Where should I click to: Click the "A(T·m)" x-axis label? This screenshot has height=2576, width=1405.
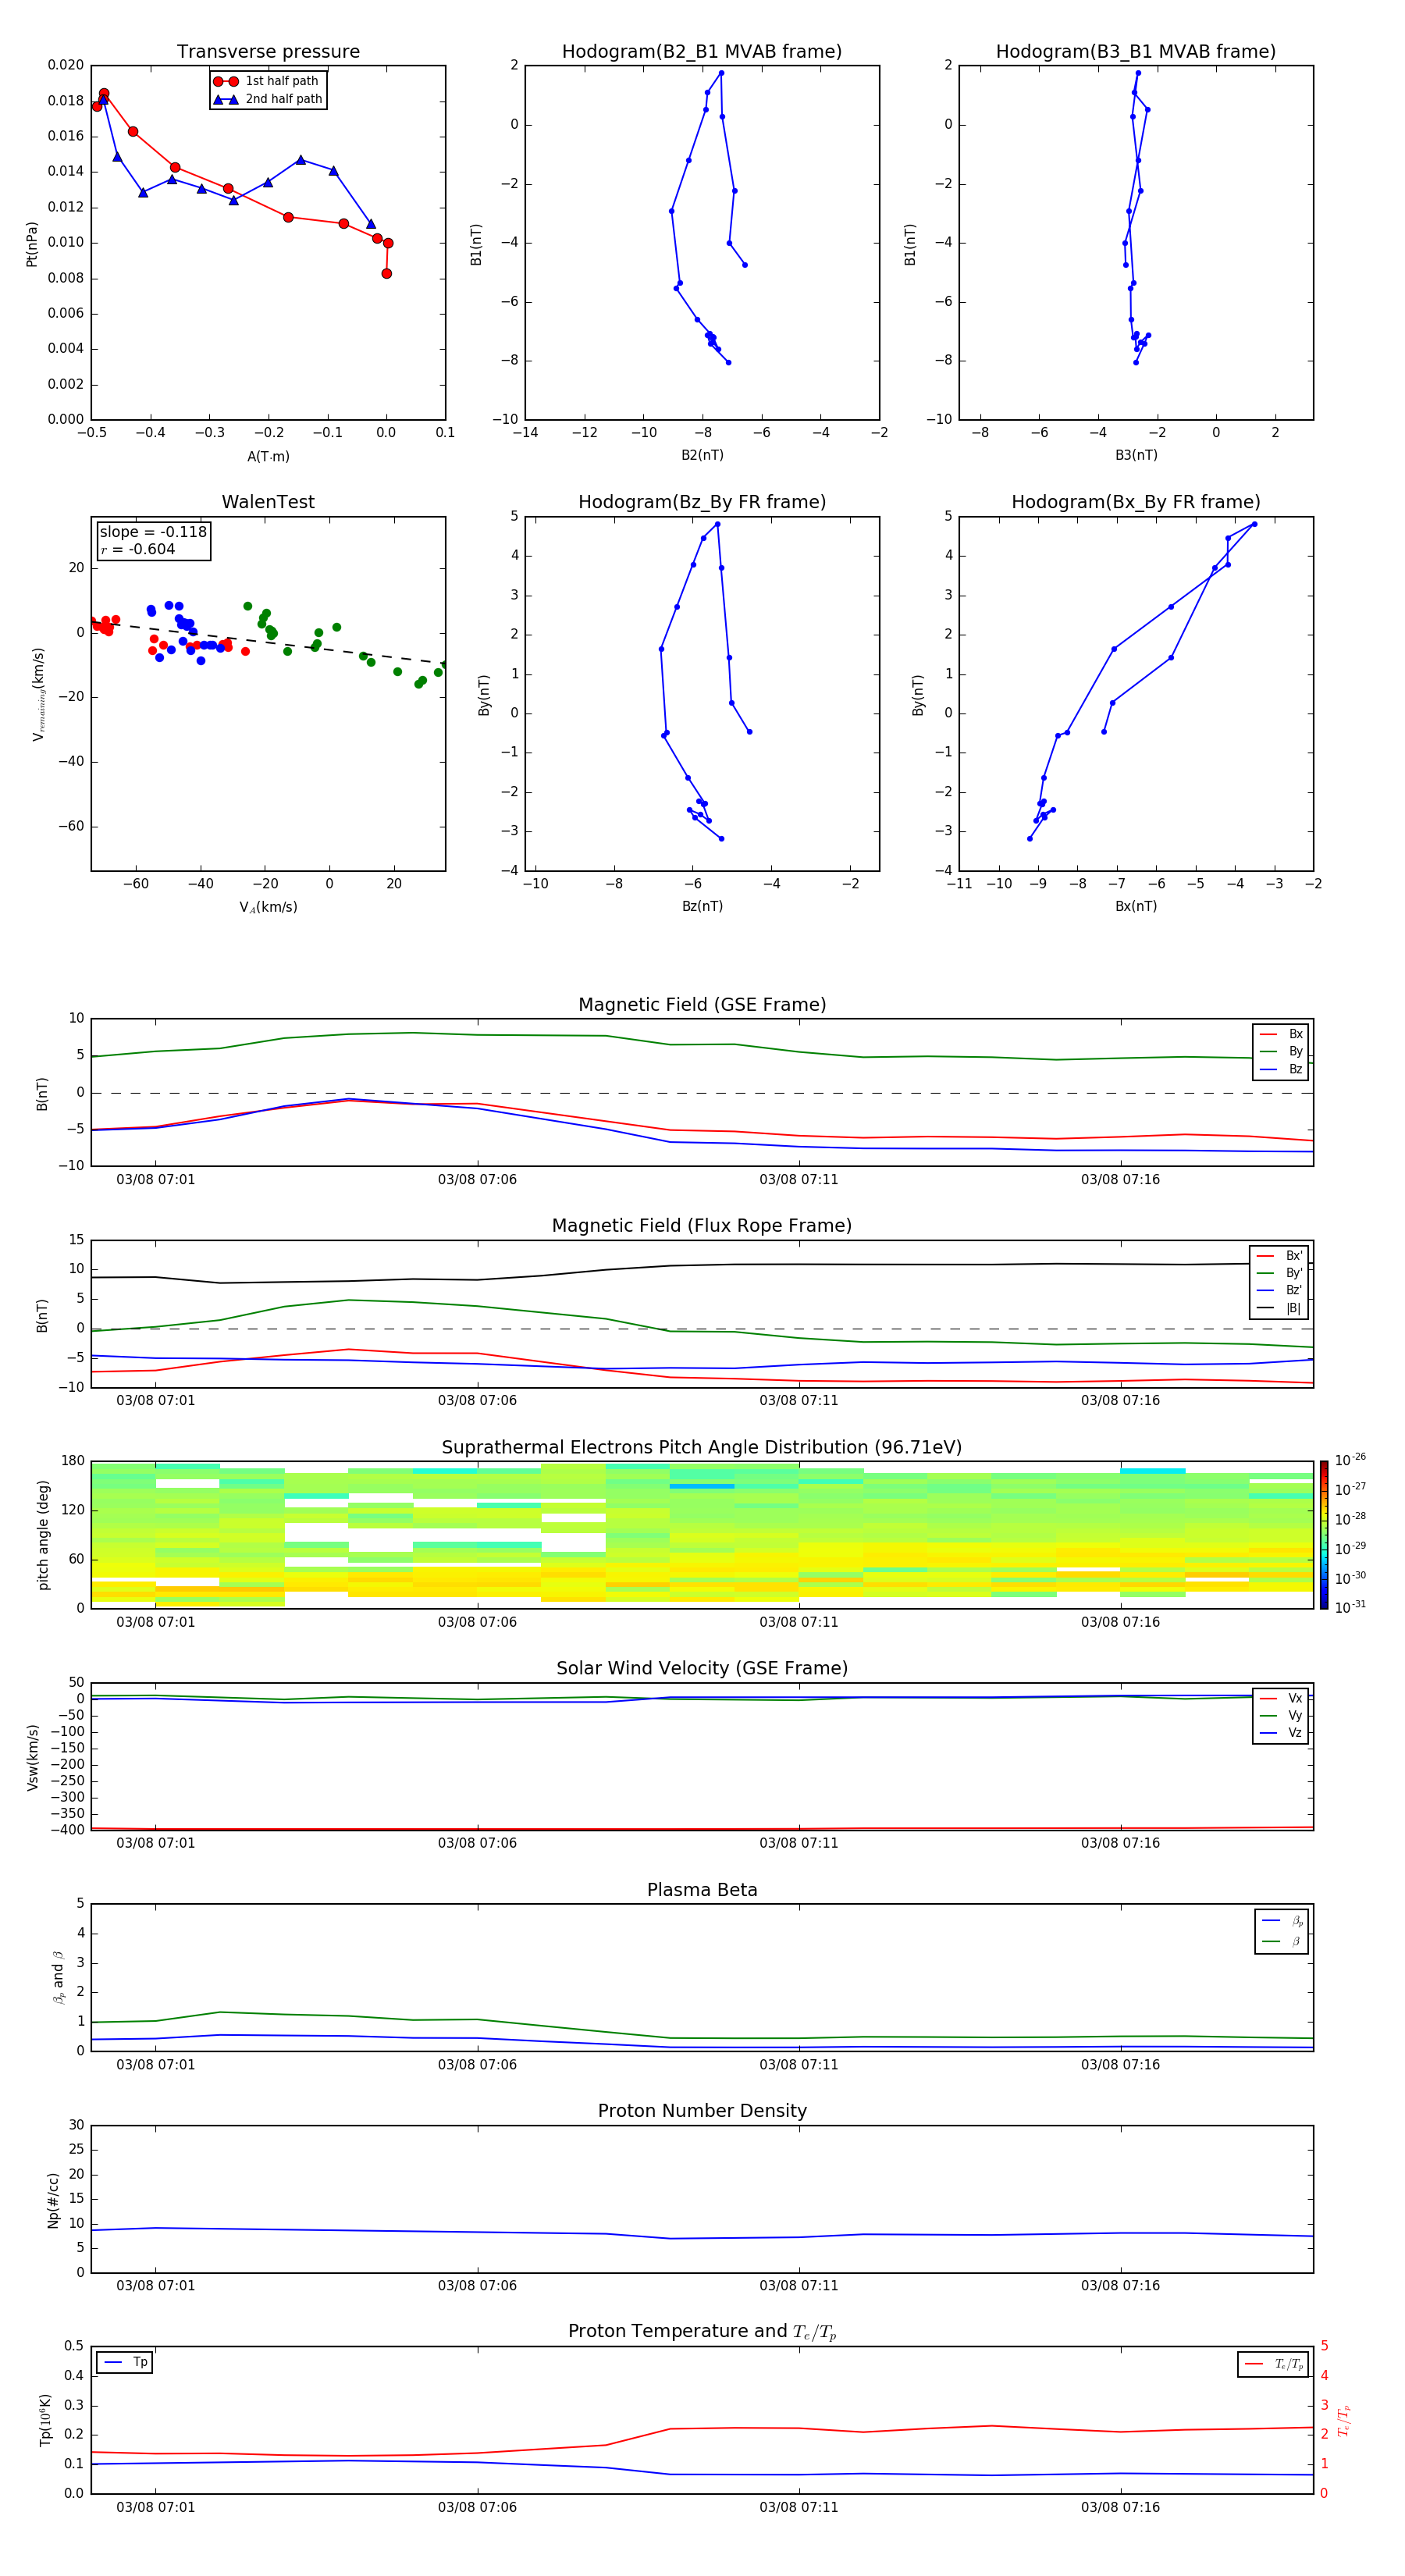point(268,457)
